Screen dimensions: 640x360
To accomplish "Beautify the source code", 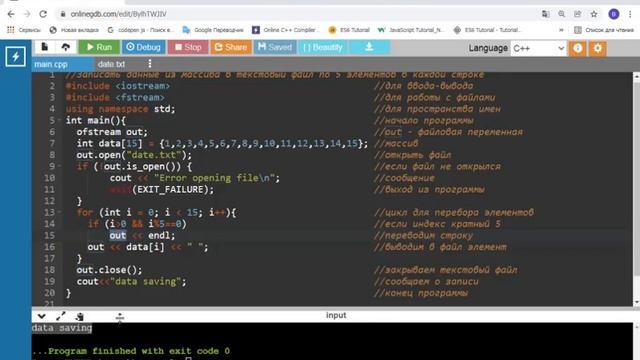I will pyautogui.click(x=322, y=47).
